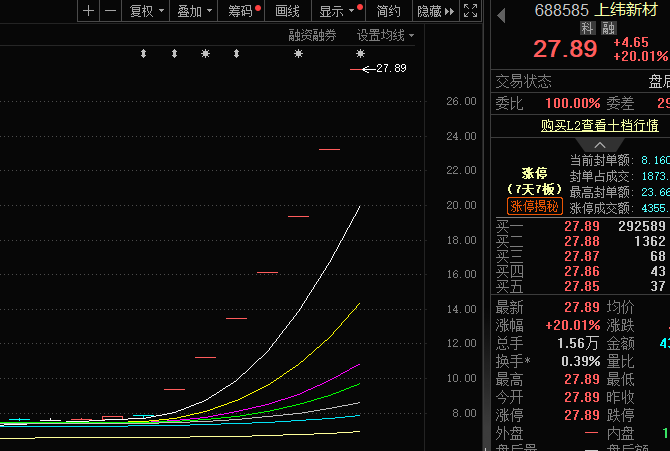Open the 叠加 overlay dropdown
This screenshot has height=451, width=670.
[x=193, y=11]
